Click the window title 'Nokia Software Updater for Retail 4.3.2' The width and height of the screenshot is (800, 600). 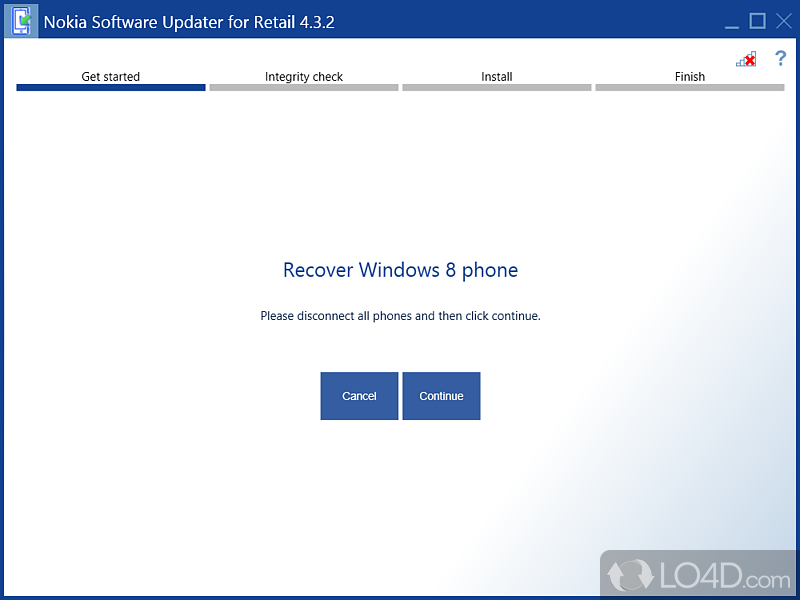point(189,22)
